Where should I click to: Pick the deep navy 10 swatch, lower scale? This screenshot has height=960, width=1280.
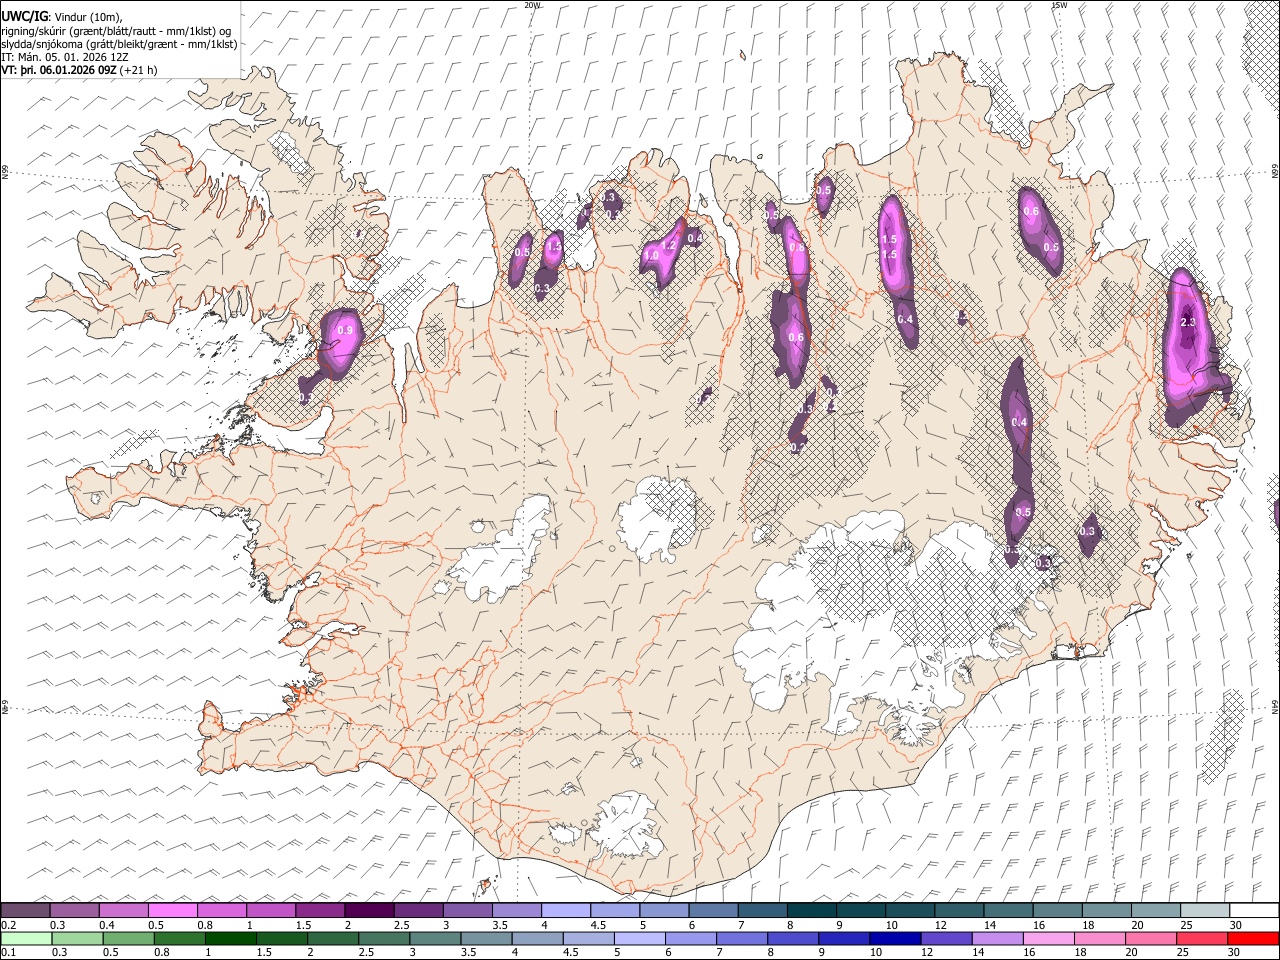(895, 938)
